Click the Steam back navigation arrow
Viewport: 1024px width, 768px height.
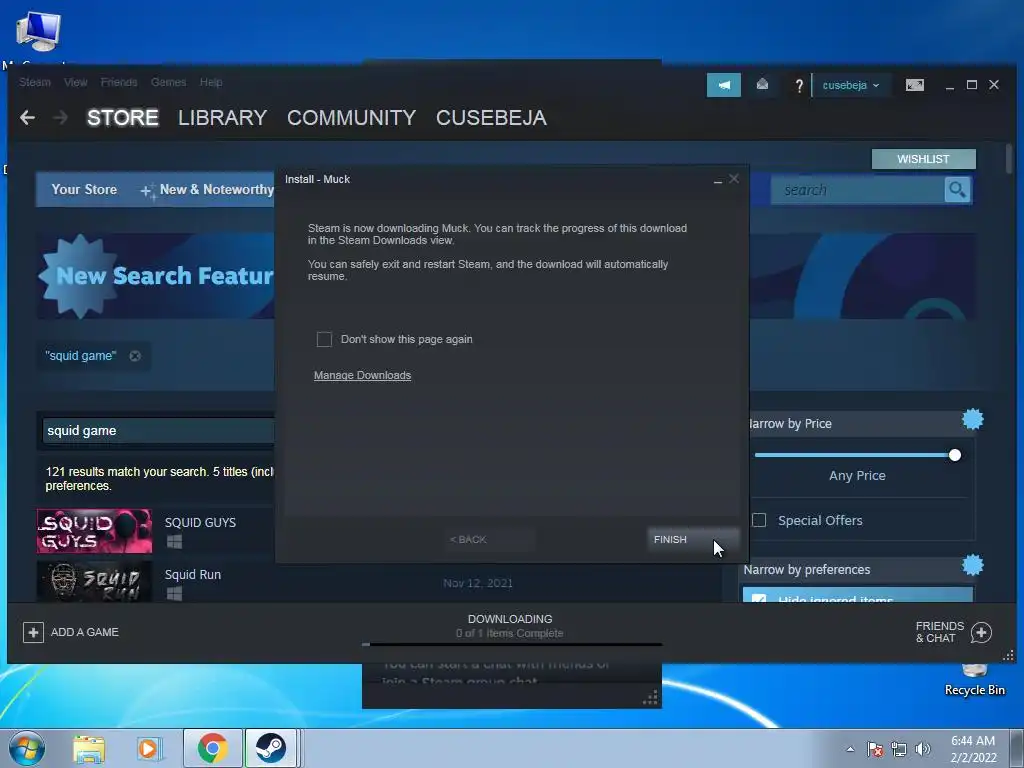pos(27,118)
